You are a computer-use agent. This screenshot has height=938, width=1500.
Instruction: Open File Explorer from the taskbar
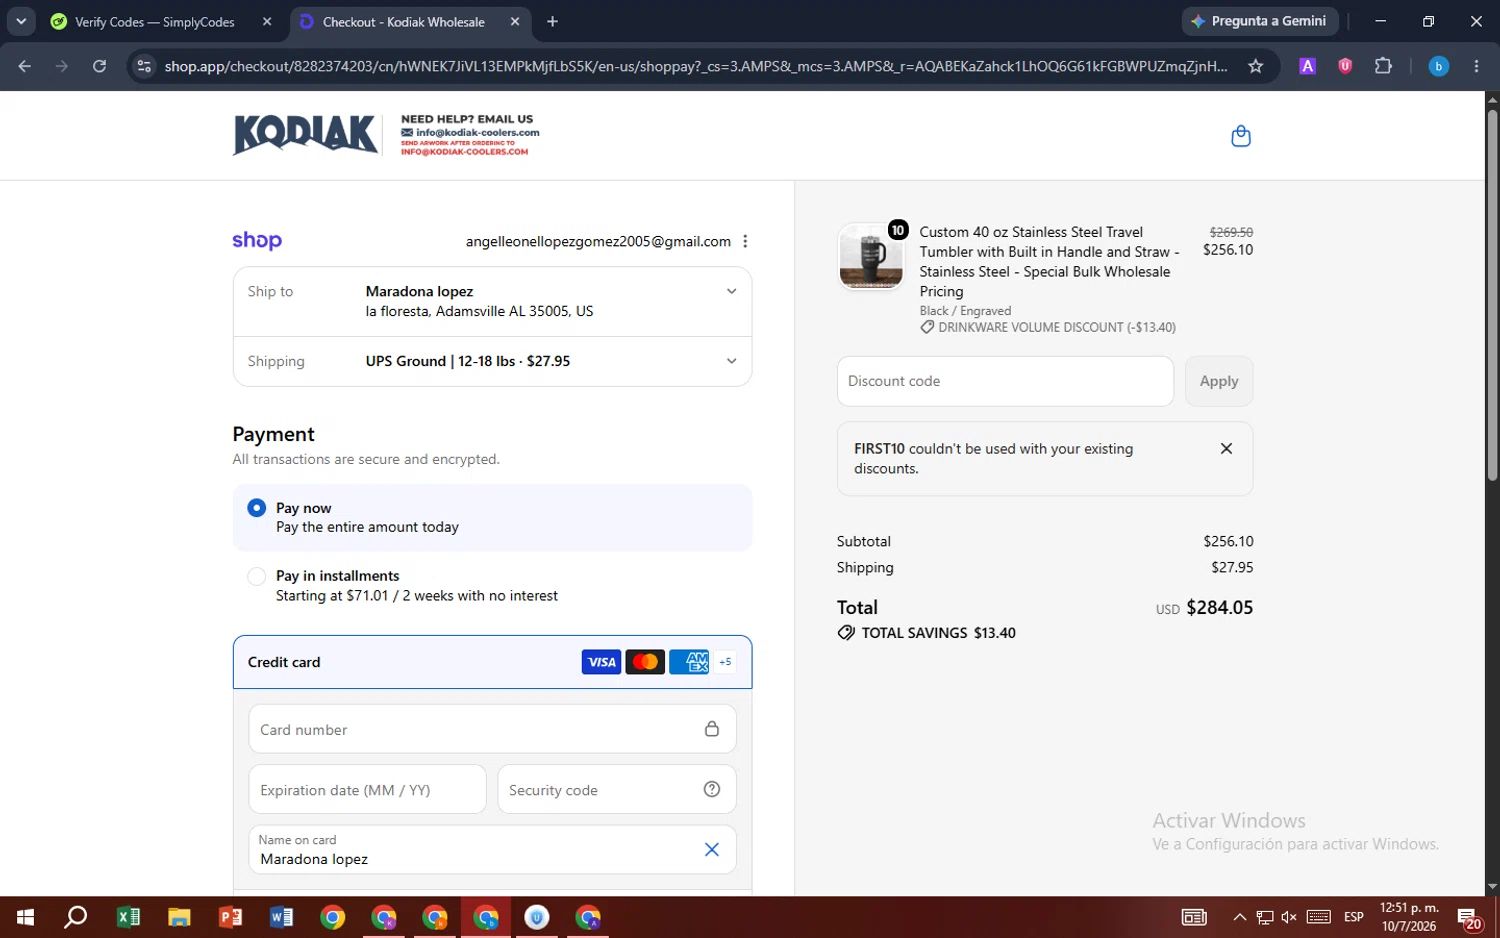(x=179, y=917)
